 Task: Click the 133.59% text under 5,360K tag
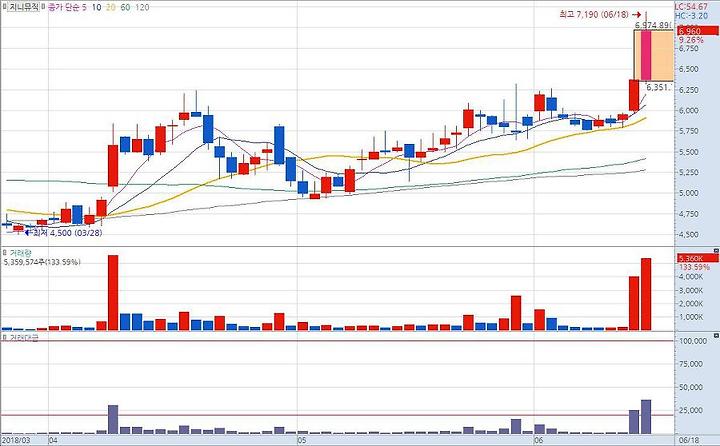(x=694, y=267)
